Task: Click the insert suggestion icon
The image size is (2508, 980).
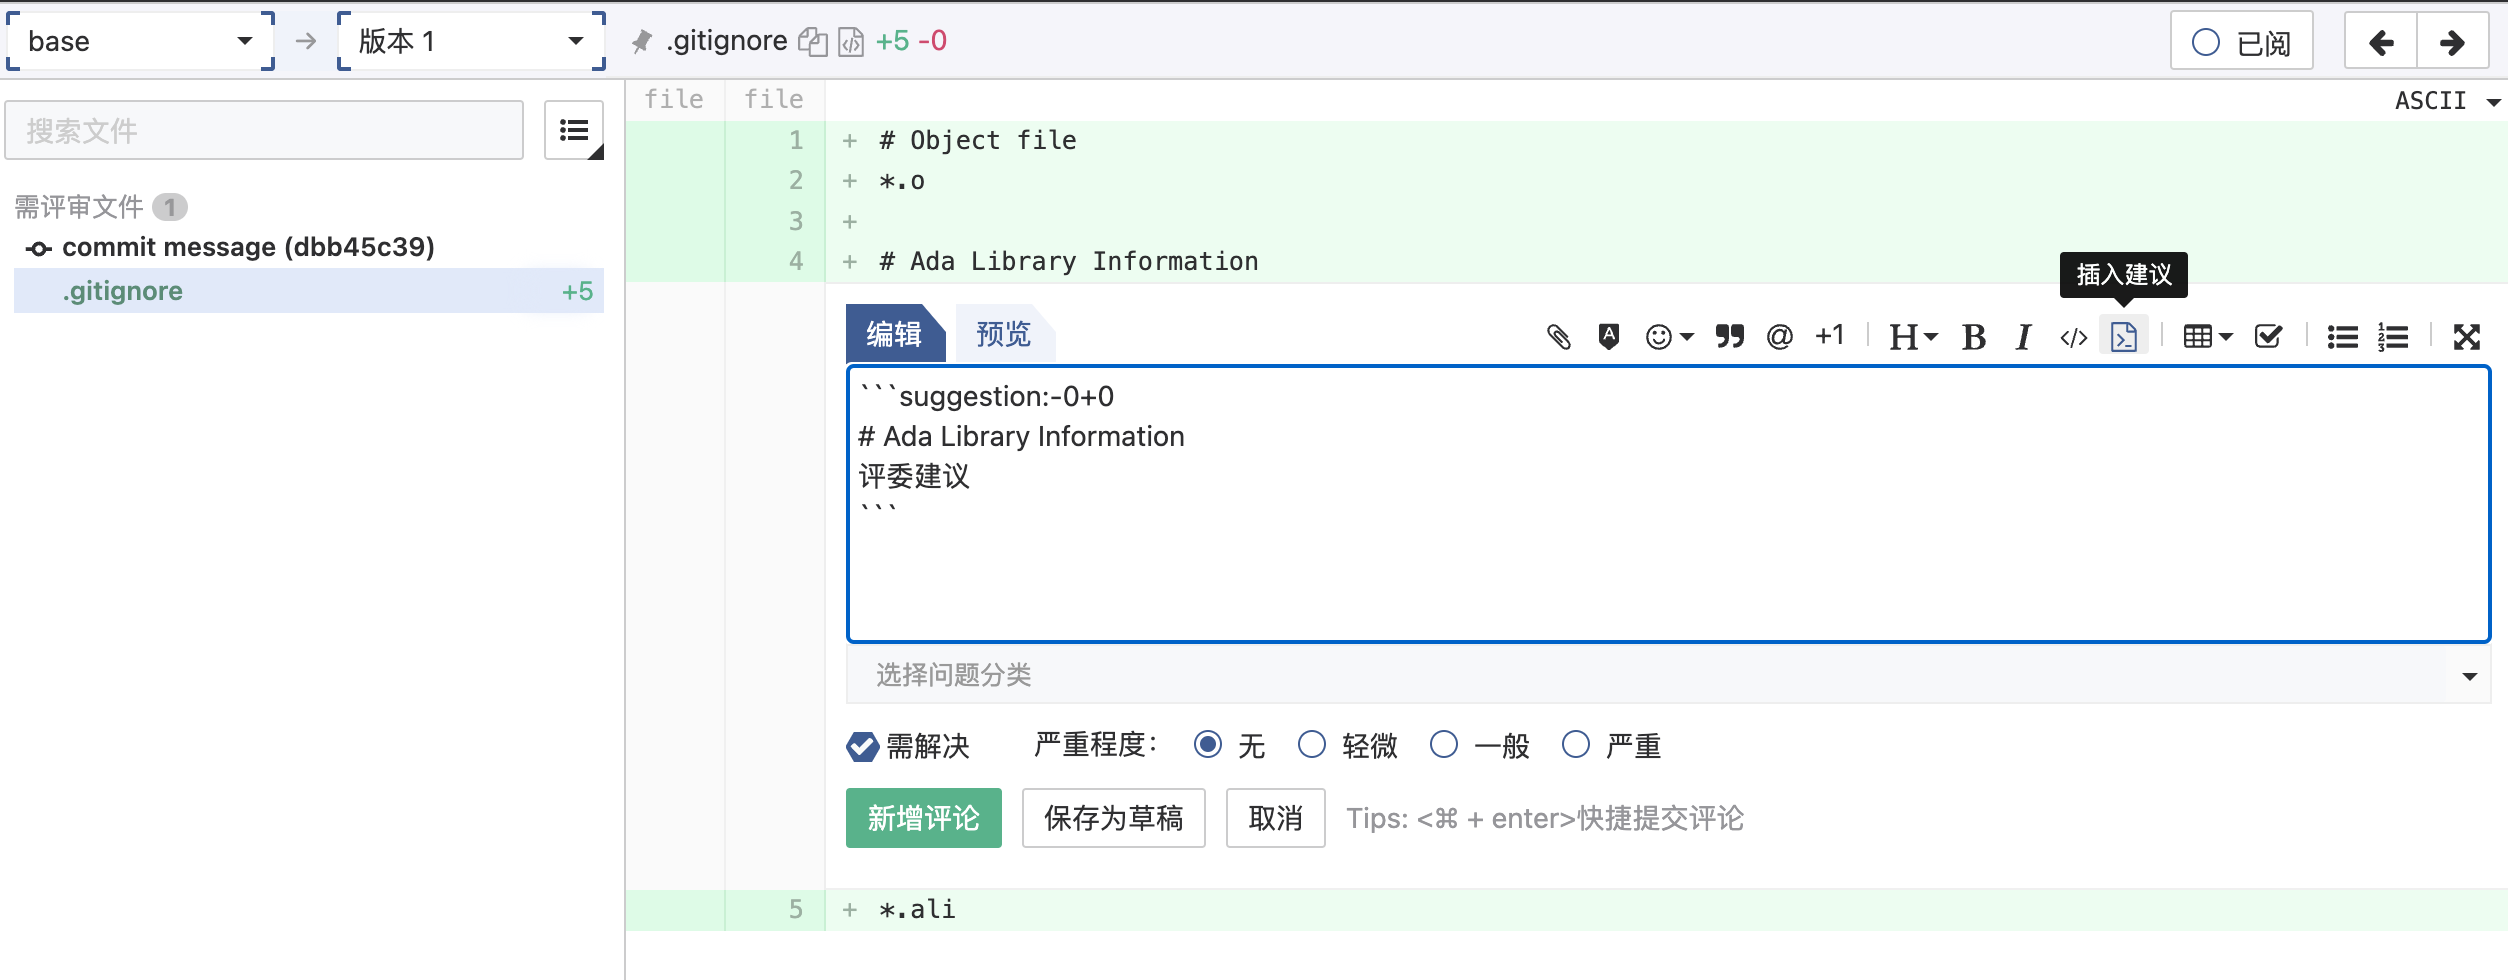Action: click(x=2123, y=337)
